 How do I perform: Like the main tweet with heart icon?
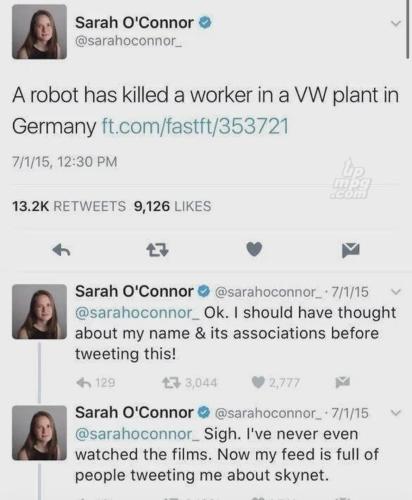(x=254, y=249)
